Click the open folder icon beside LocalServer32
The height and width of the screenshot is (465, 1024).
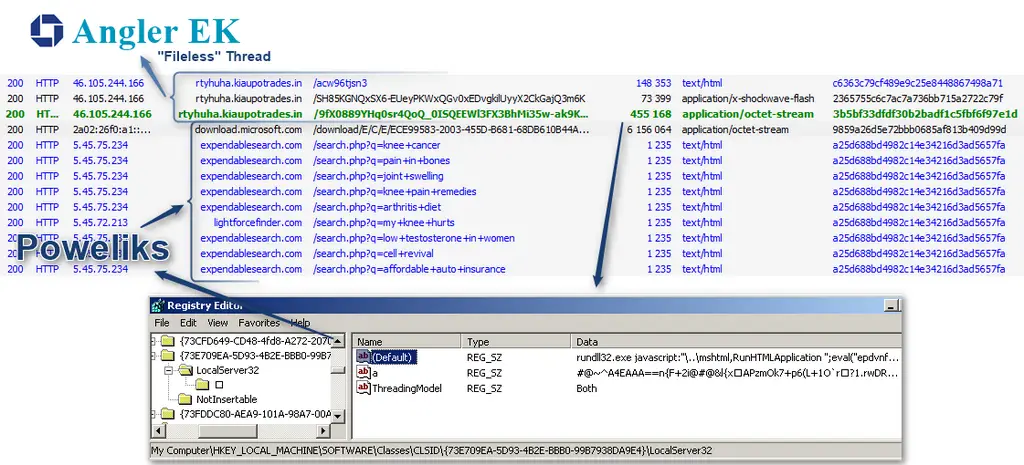click(186, 370)
